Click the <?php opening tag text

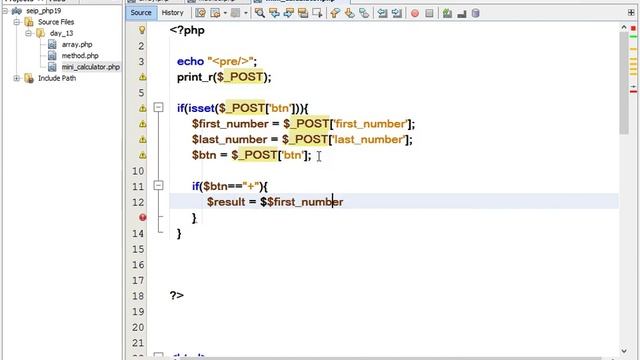pyautogui.click(x=187, y=30)
